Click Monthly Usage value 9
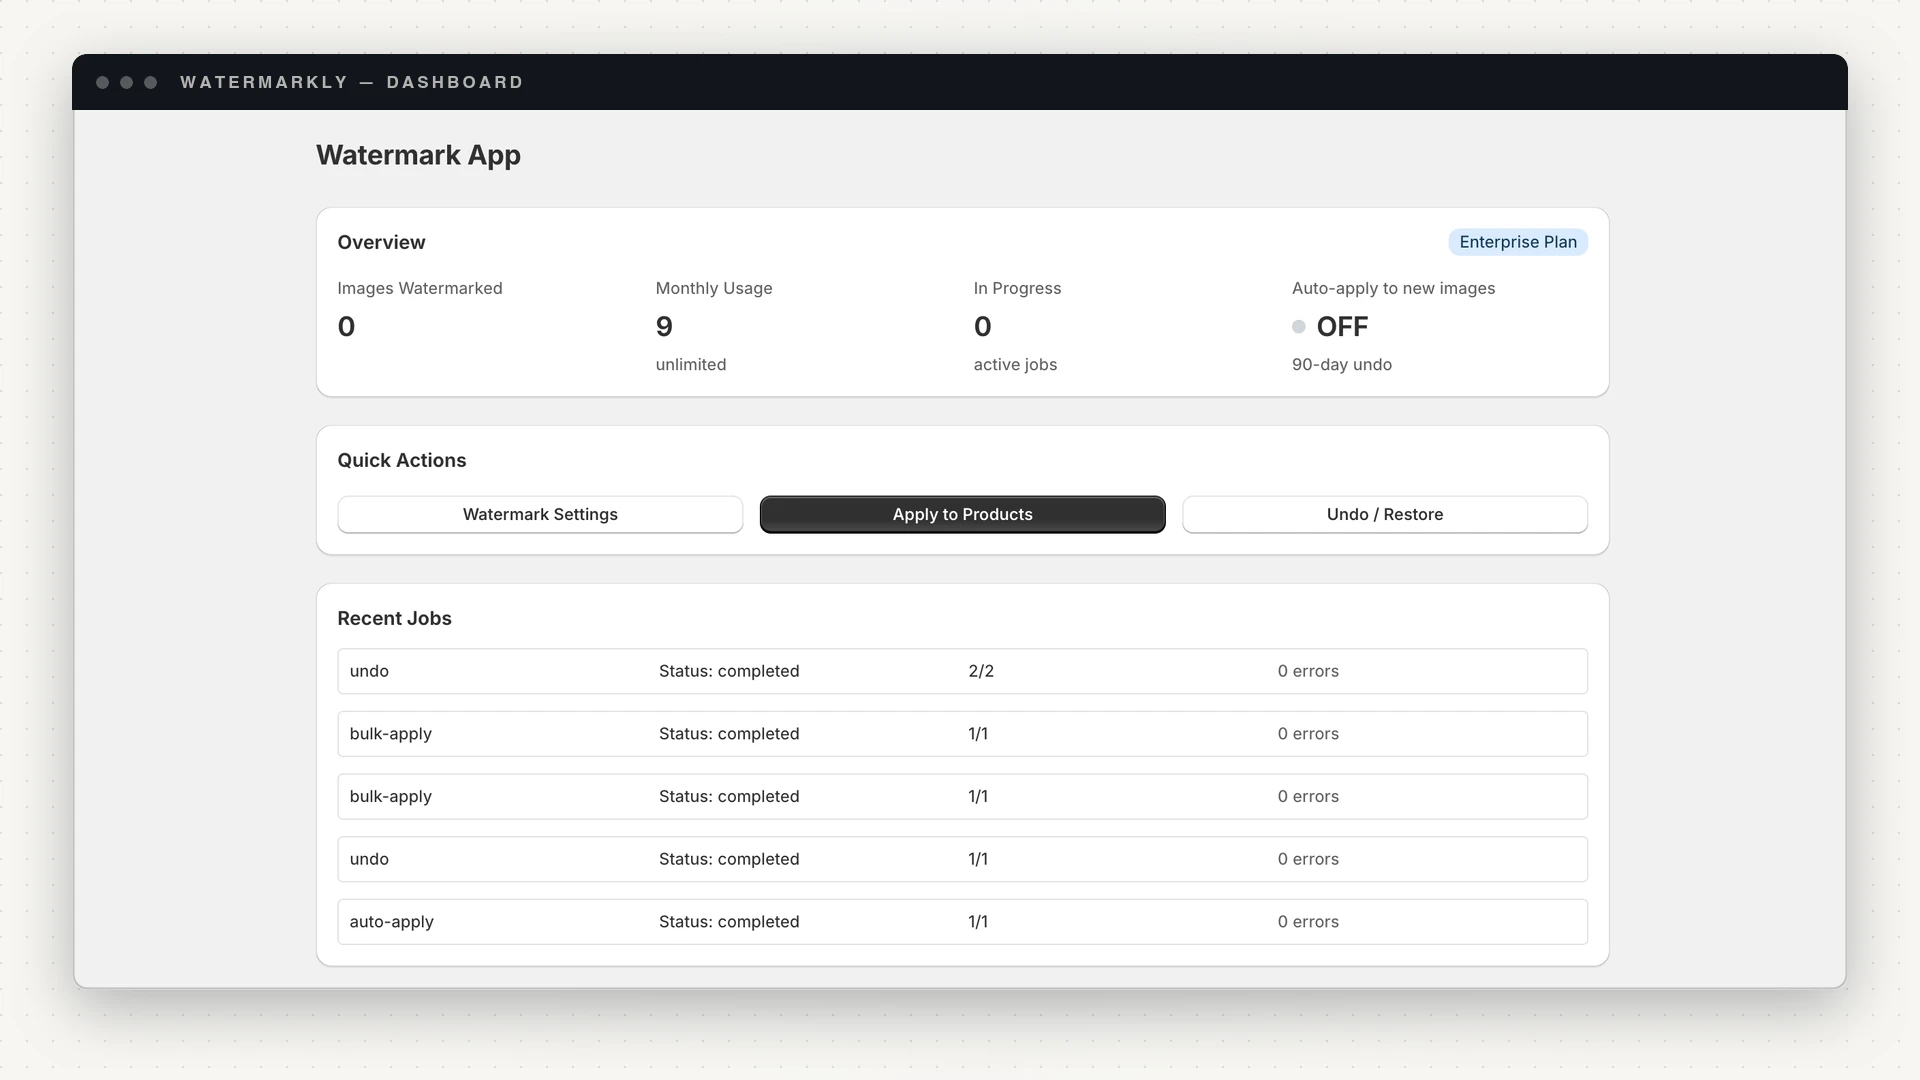 pyautogui.click(x=664, y=327)
